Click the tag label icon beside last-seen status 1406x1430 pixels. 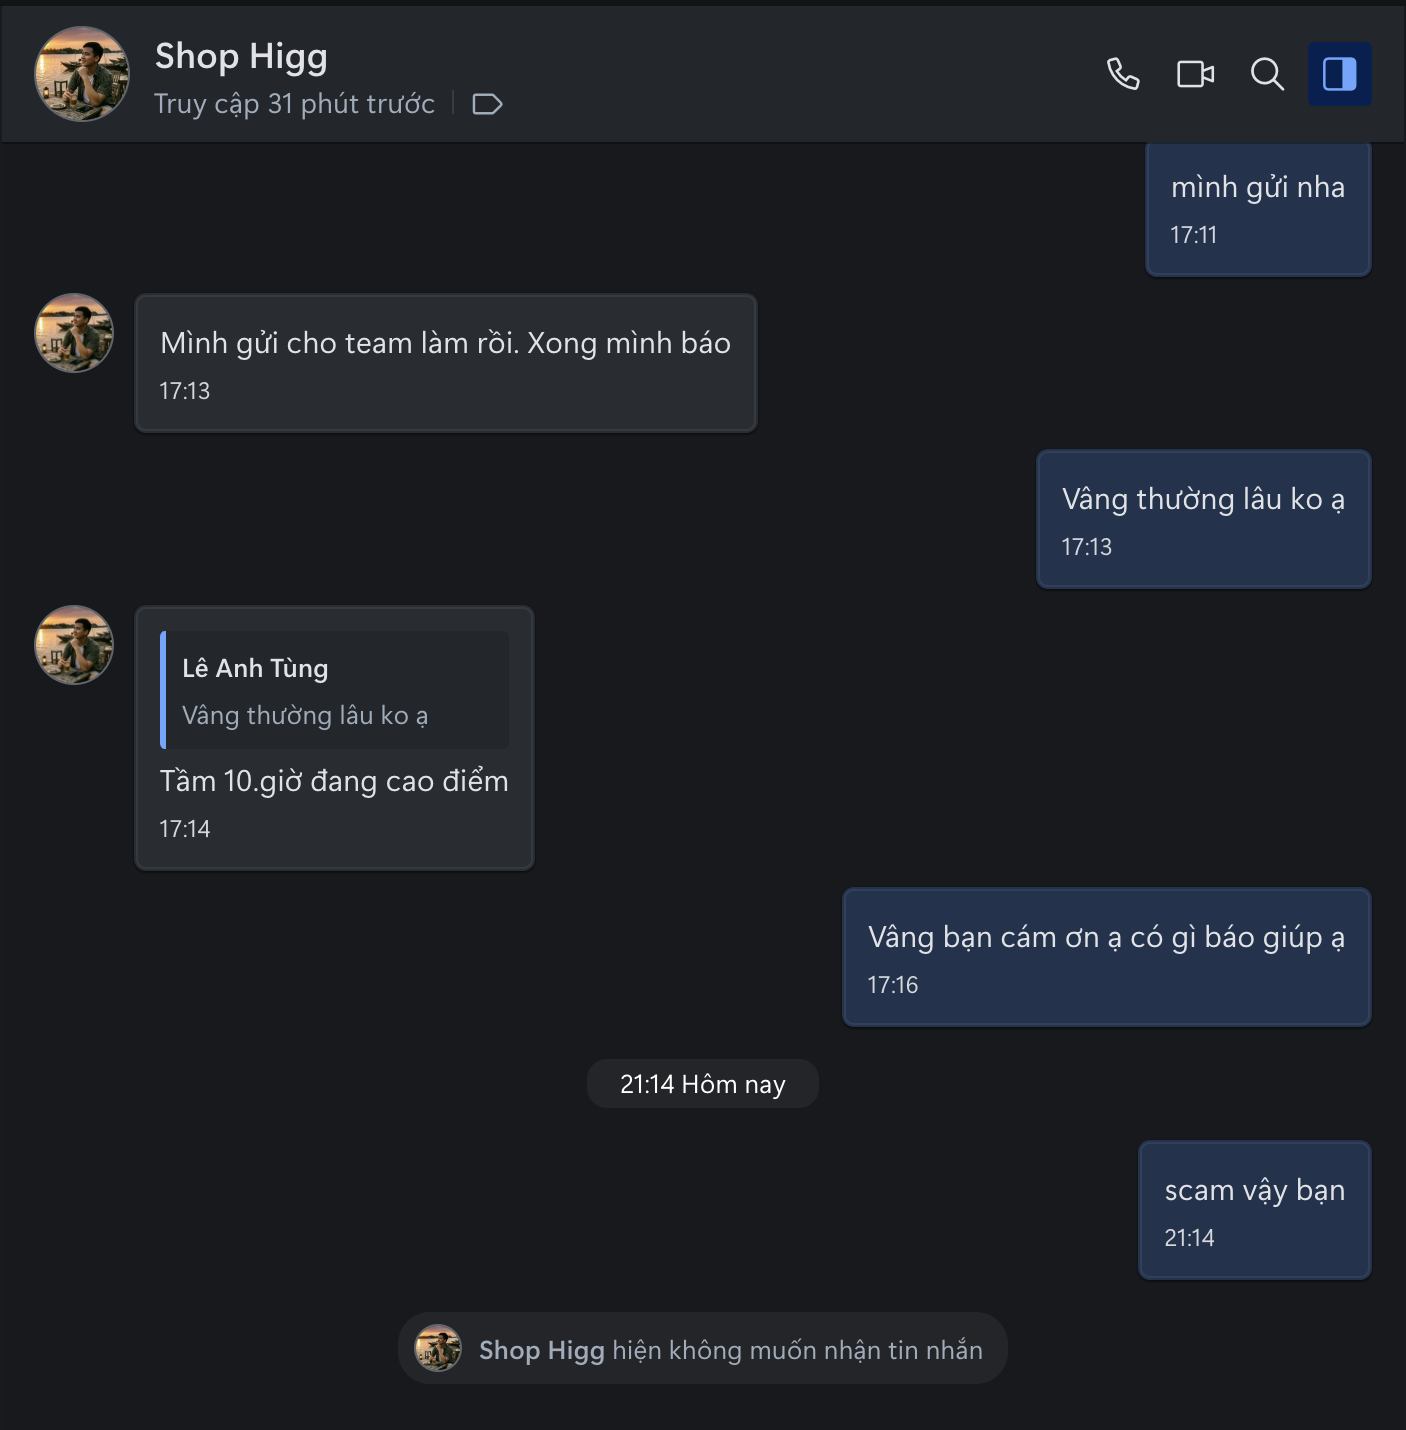click(x=487, y=104)
